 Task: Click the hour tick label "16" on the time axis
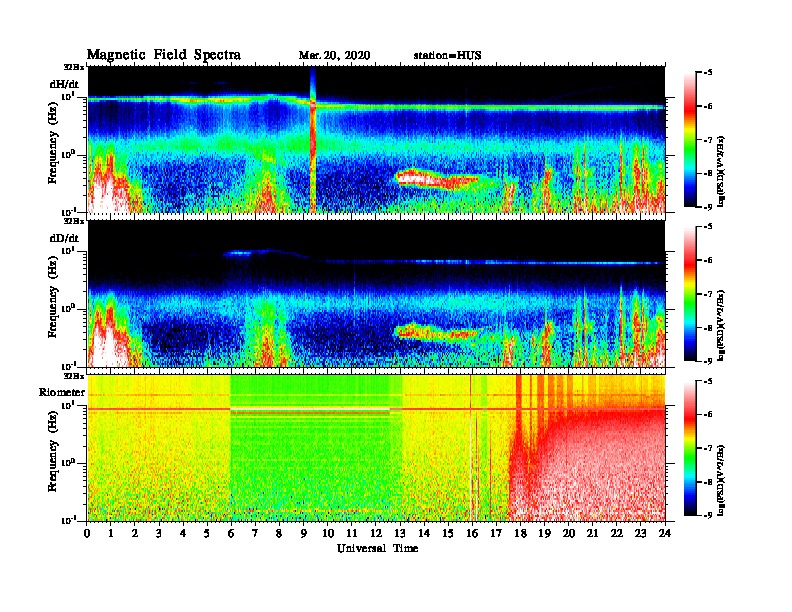pyautogui.click(x=472, y=533)
